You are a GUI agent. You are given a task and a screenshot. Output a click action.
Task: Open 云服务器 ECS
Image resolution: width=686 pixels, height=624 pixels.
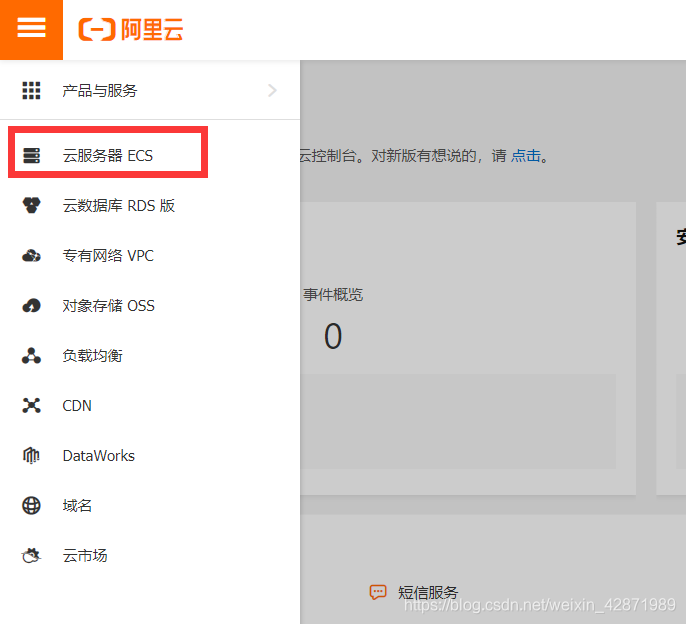coord(108,155)
